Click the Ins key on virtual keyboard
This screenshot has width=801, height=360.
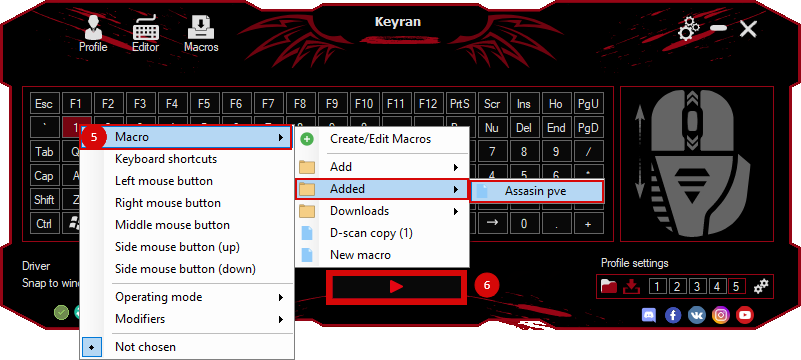(x=524, y=104)
